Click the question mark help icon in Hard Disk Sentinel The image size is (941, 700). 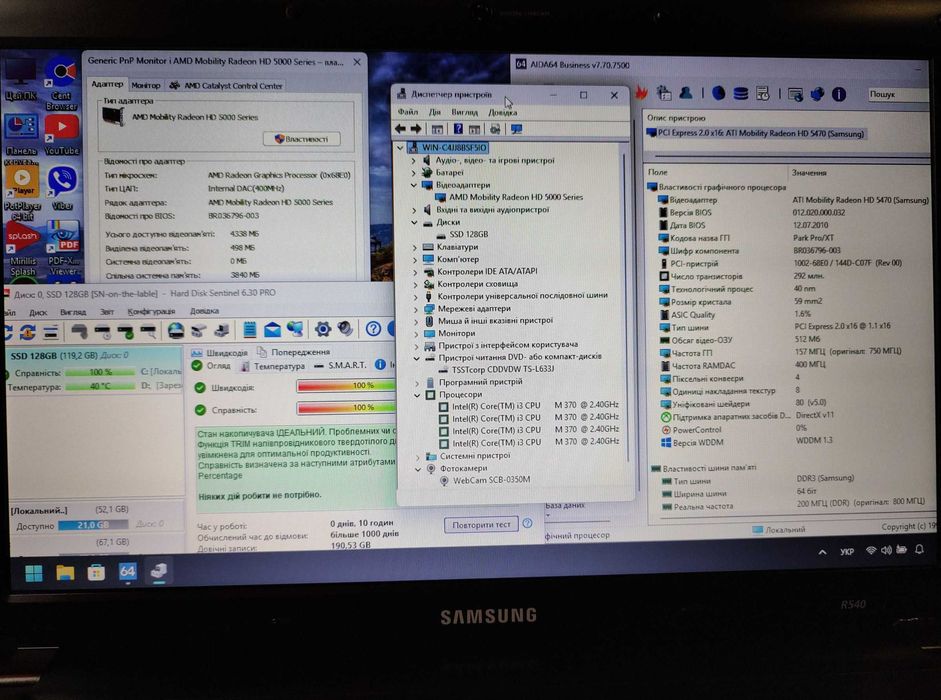tap(373, 328)
